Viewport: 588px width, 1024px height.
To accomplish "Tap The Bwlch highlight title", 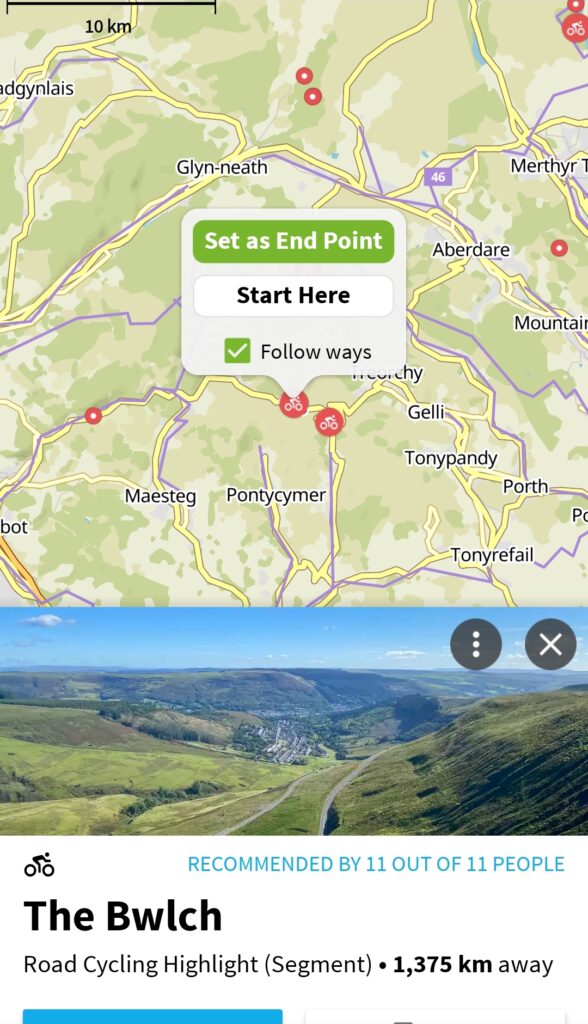I will pos(123,916).
